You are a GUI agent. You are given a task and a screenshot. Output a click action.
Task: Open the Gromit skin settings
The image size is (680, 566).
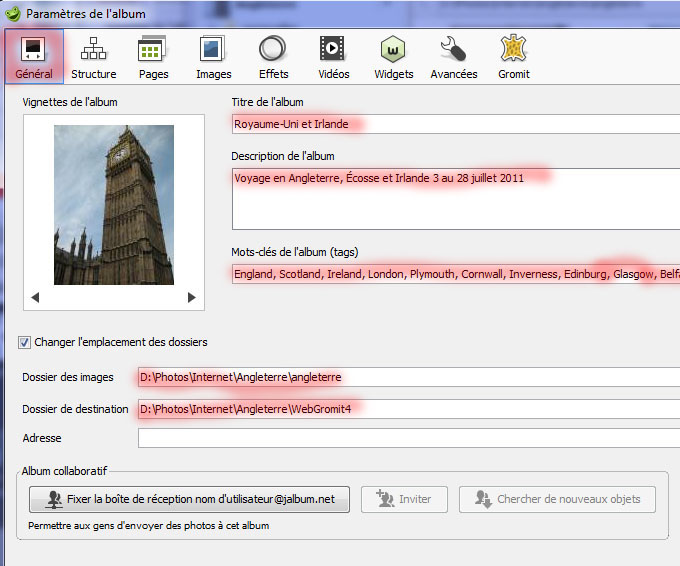click(513, 57)
